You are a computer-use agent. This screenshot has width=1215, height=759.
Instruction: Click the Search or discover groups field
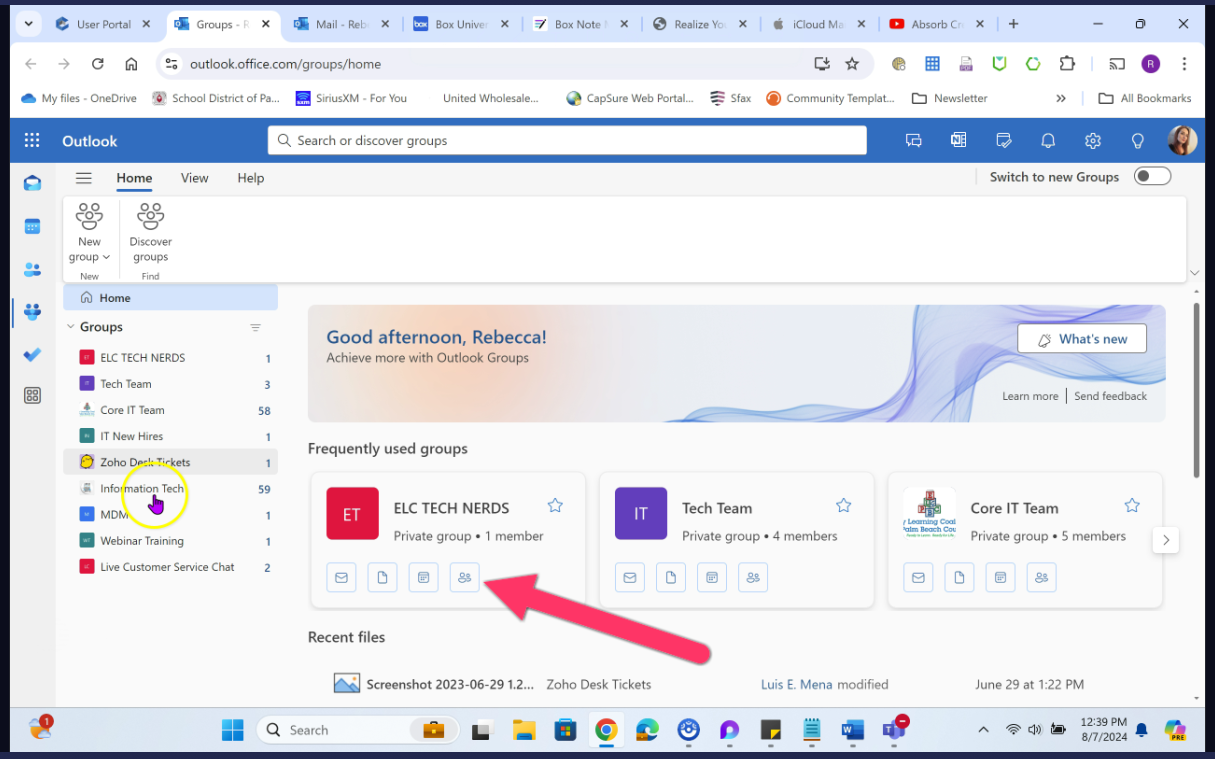tap(567, 141)
